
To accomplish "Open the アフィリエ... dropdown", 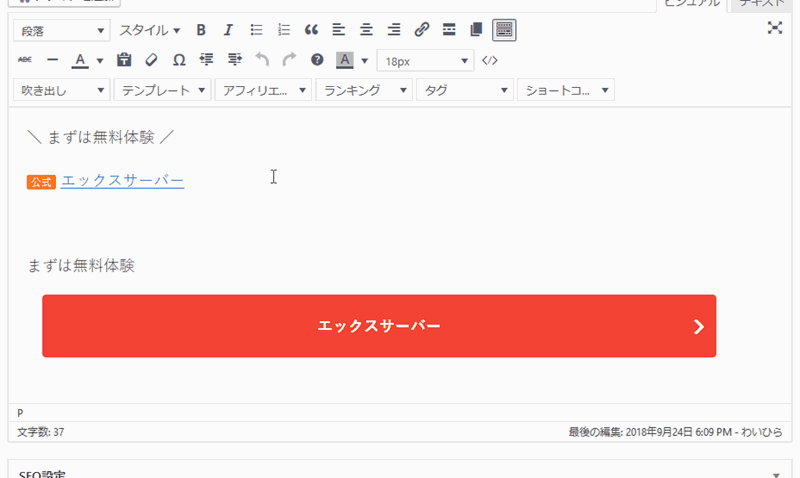I will 263,90.
